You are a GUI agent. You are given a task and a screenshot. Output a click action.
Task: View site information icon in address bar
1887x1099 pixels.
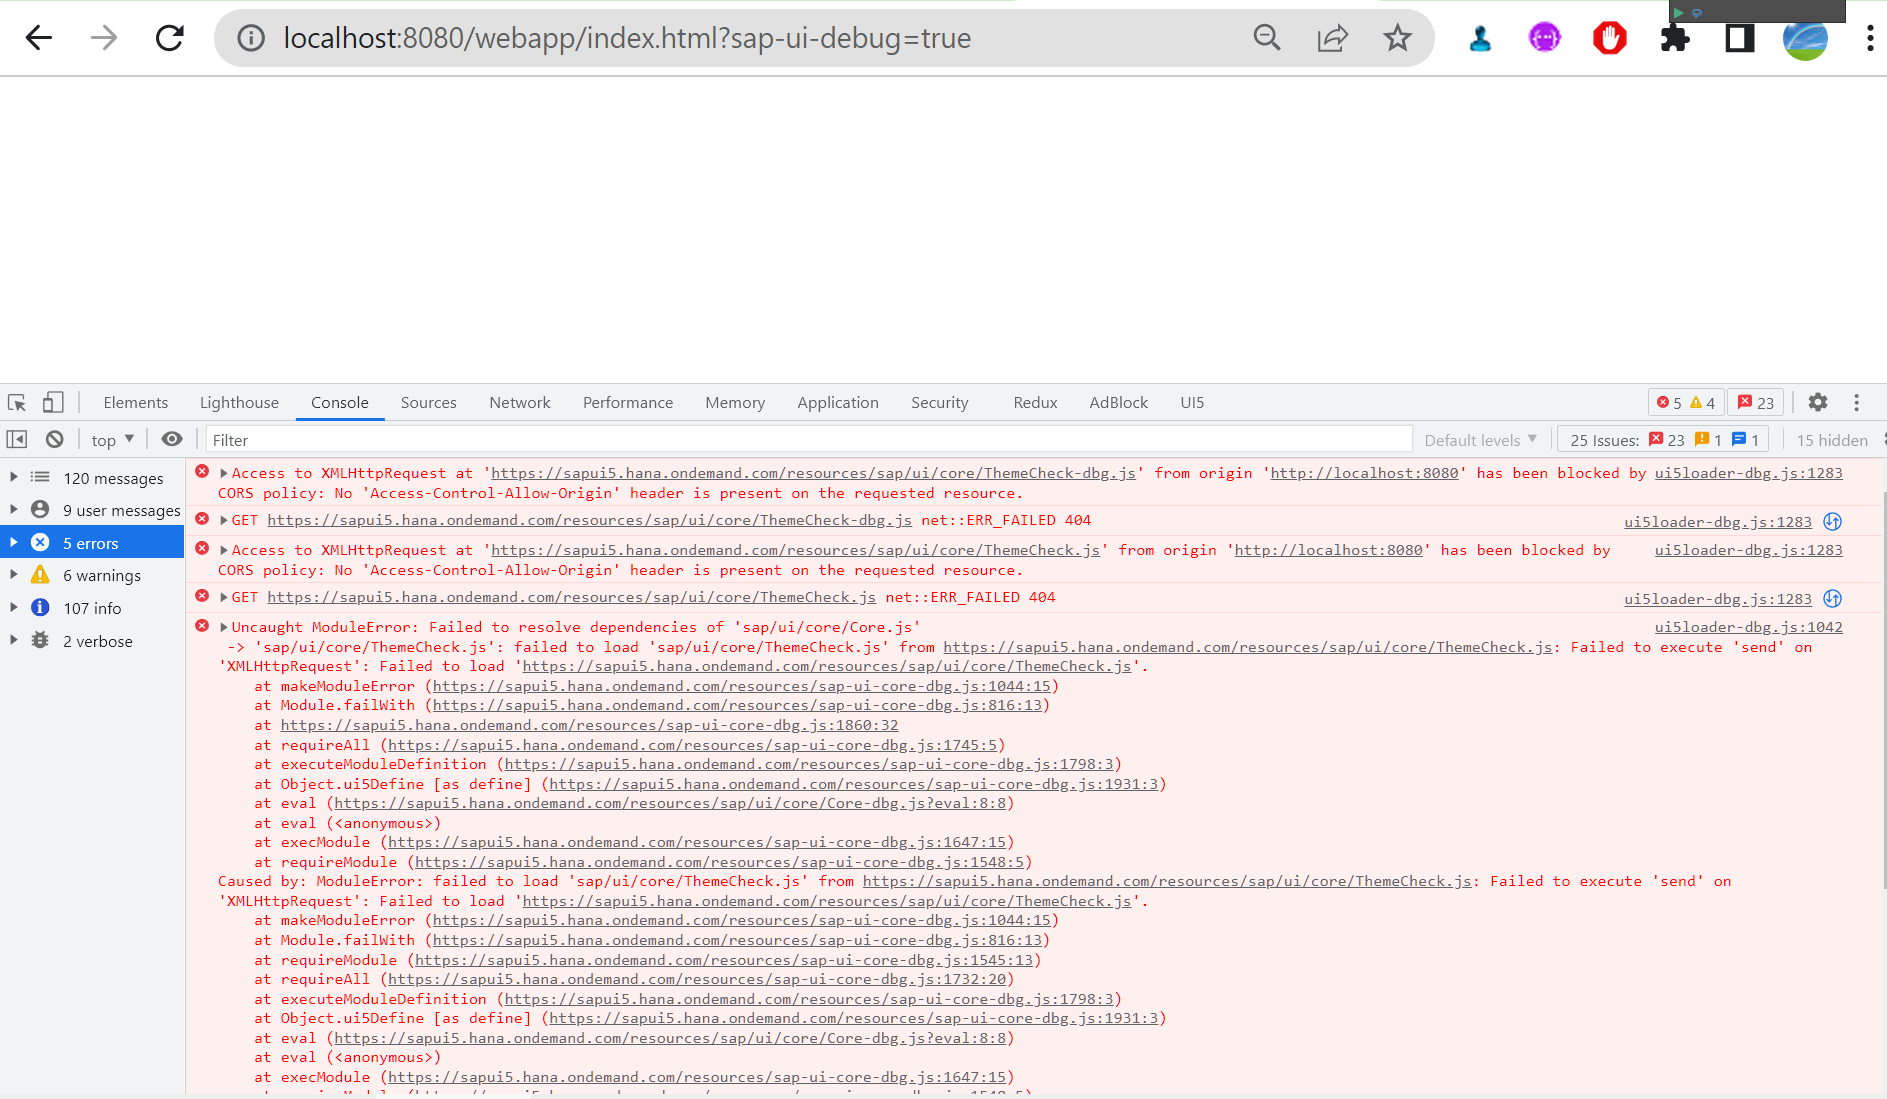point(250,38)
